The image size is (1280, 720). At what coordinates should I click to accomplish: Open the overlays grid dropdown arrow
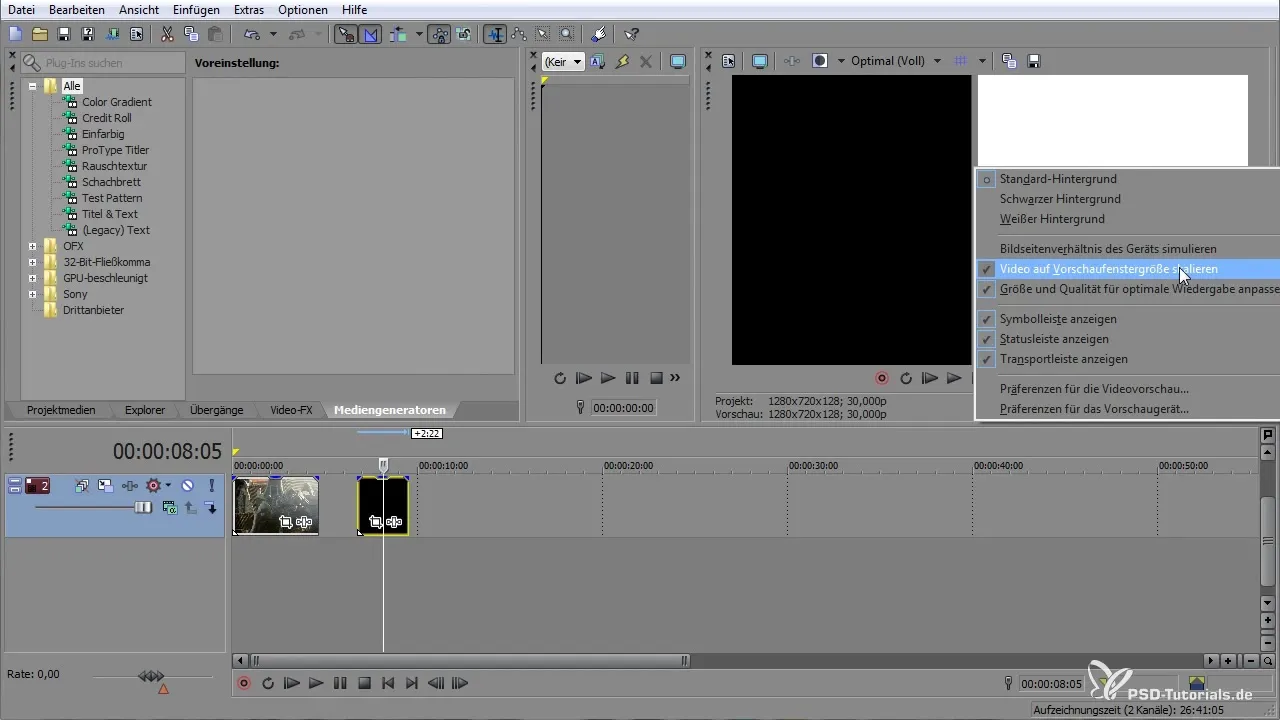pyautogui.click(x=982, y=61)
